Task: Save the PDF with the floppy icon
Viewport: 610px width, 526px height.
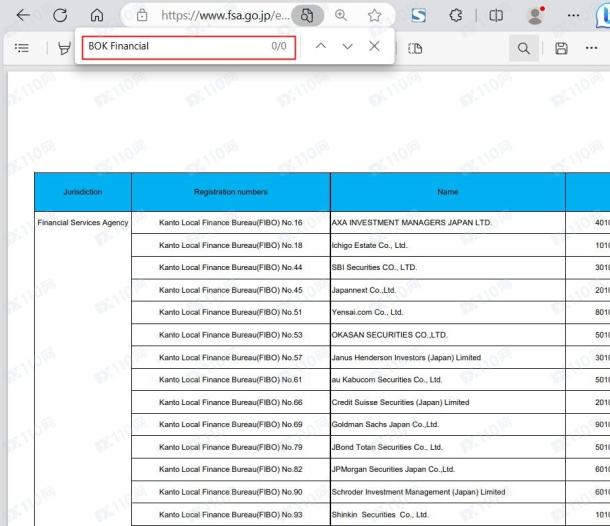Action: tap(561, 48)
